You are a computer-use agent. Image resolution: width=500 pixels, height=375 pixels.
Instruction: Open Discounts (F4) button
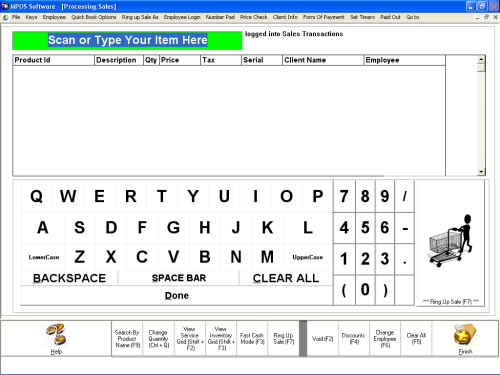click(x=354, y=339)
